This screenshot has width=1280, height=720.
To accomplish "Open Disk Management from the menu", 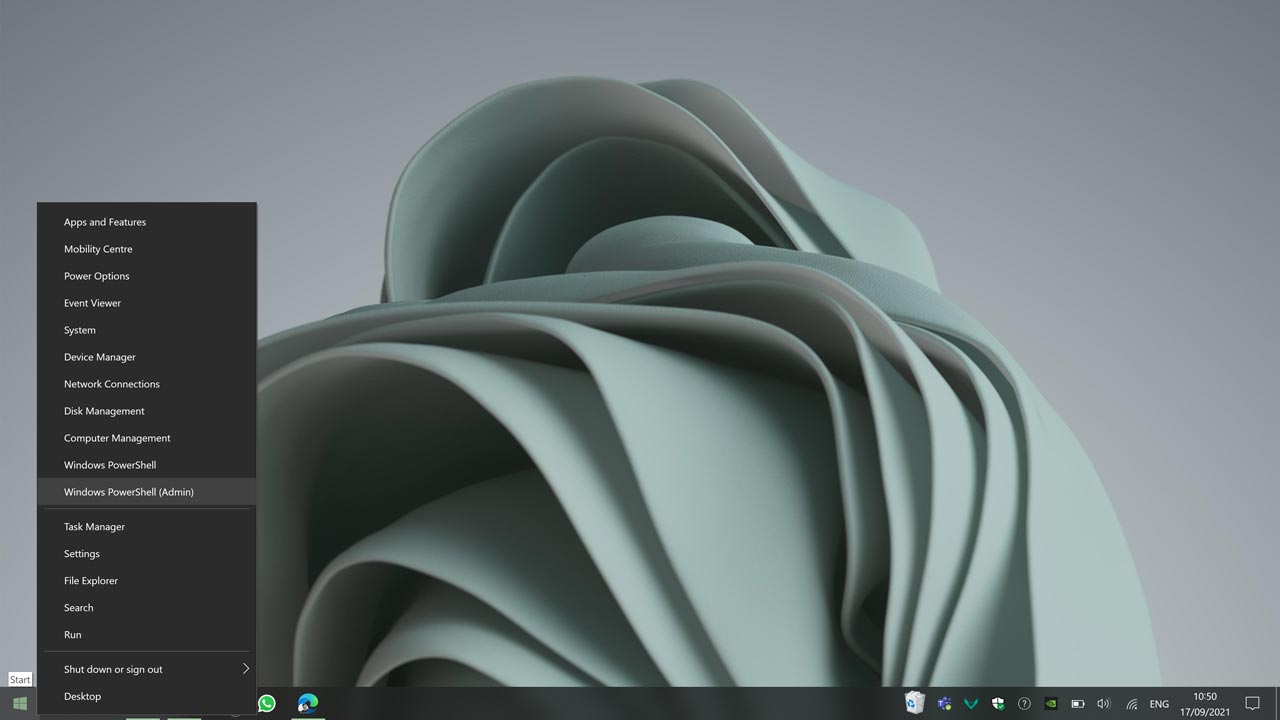I will (x=104, y=411).
